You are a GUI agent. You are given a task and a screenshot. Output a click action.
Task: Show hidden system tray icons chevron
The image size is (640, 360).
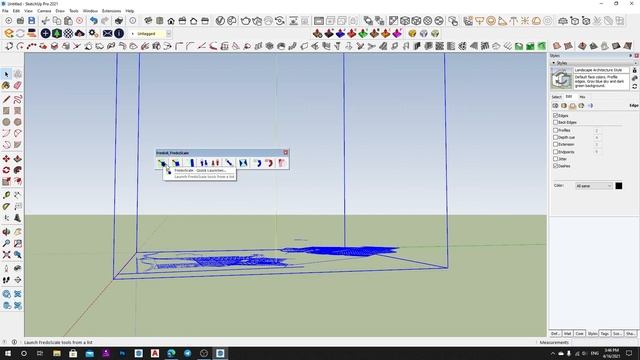[553, 353]
